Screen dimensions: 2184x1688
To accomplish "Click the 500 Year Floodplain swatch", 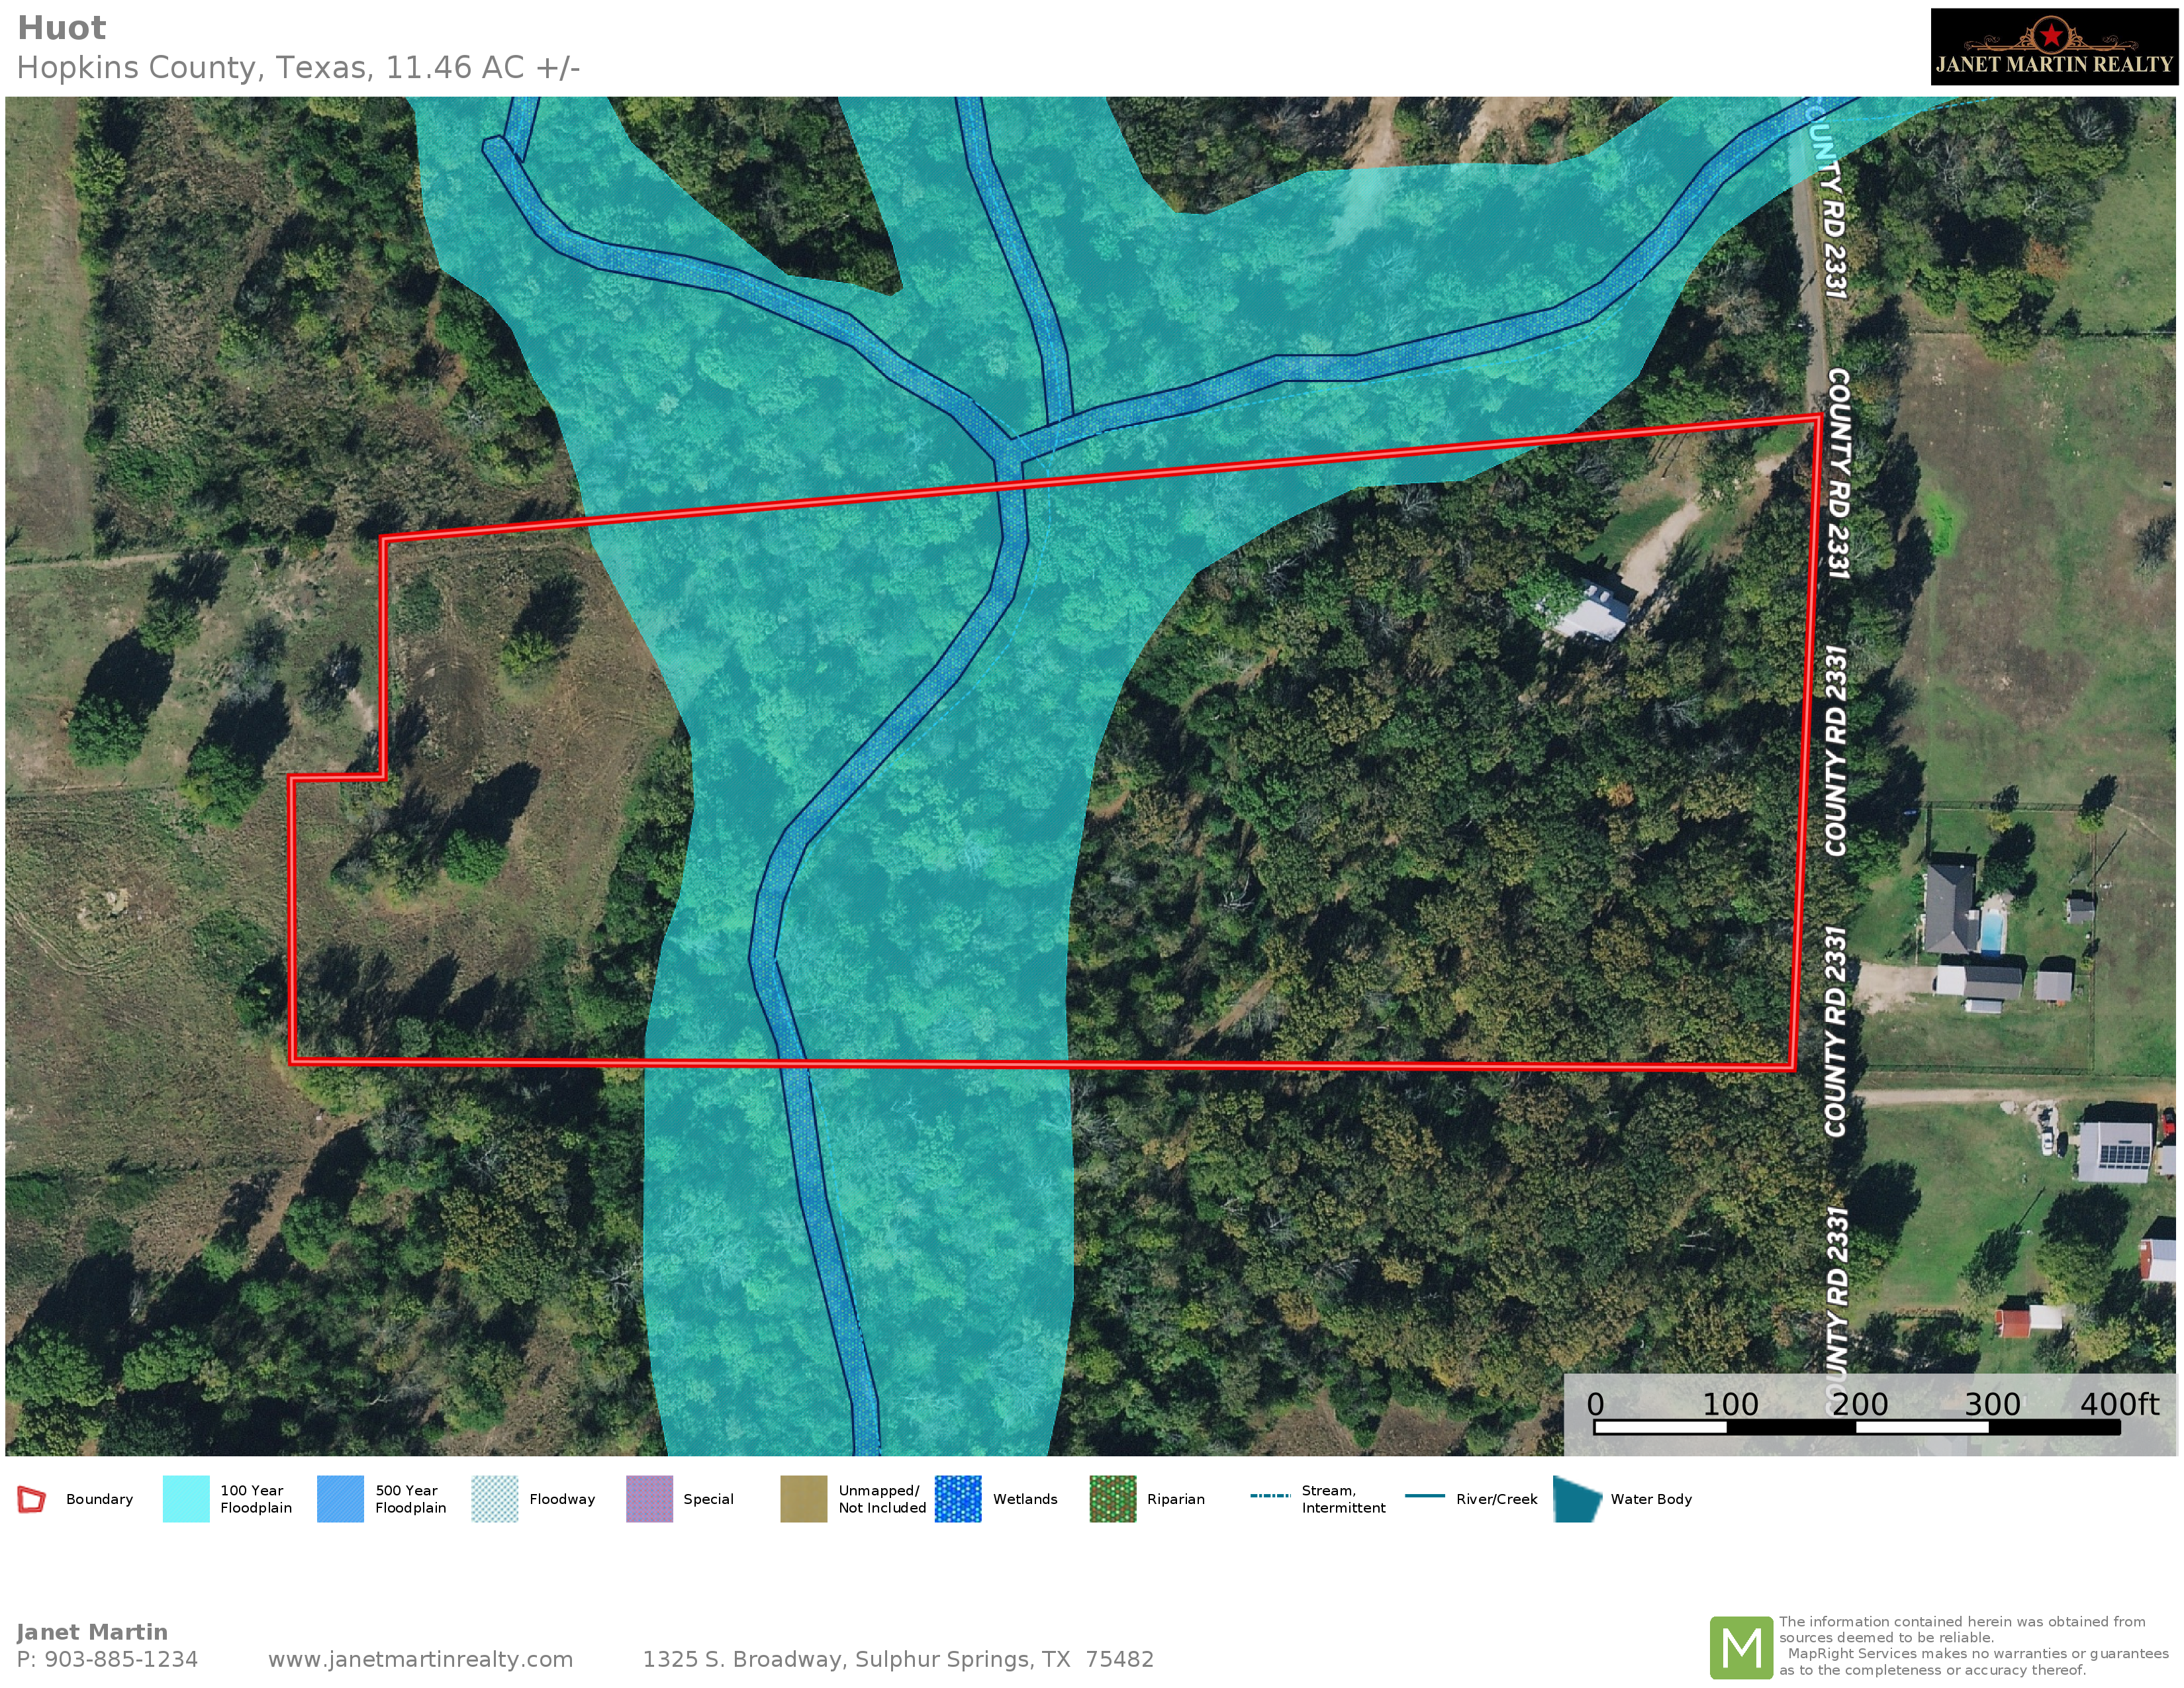I will [340, 1499].
